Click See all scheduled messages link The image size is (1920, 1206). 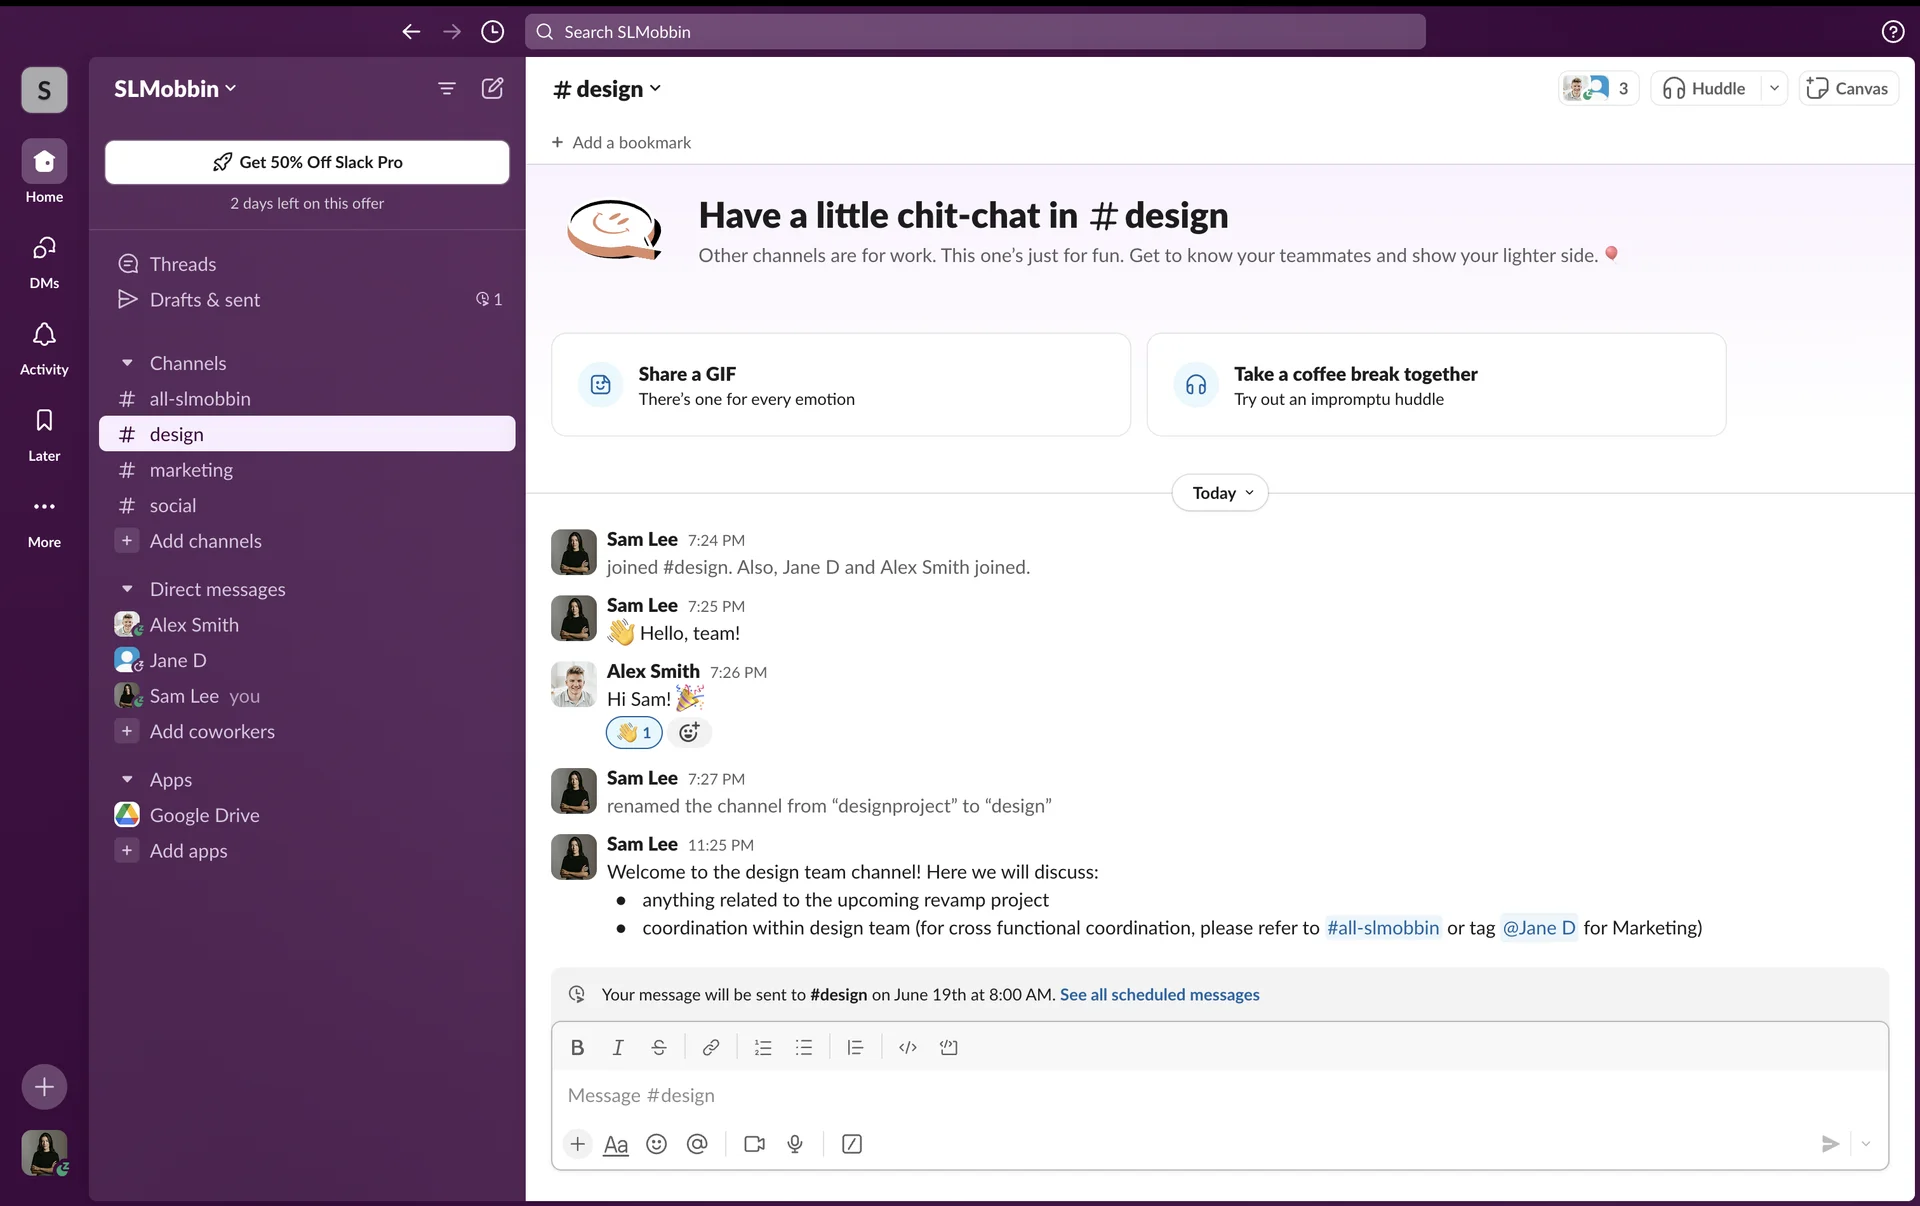(x=1159, y=994)
